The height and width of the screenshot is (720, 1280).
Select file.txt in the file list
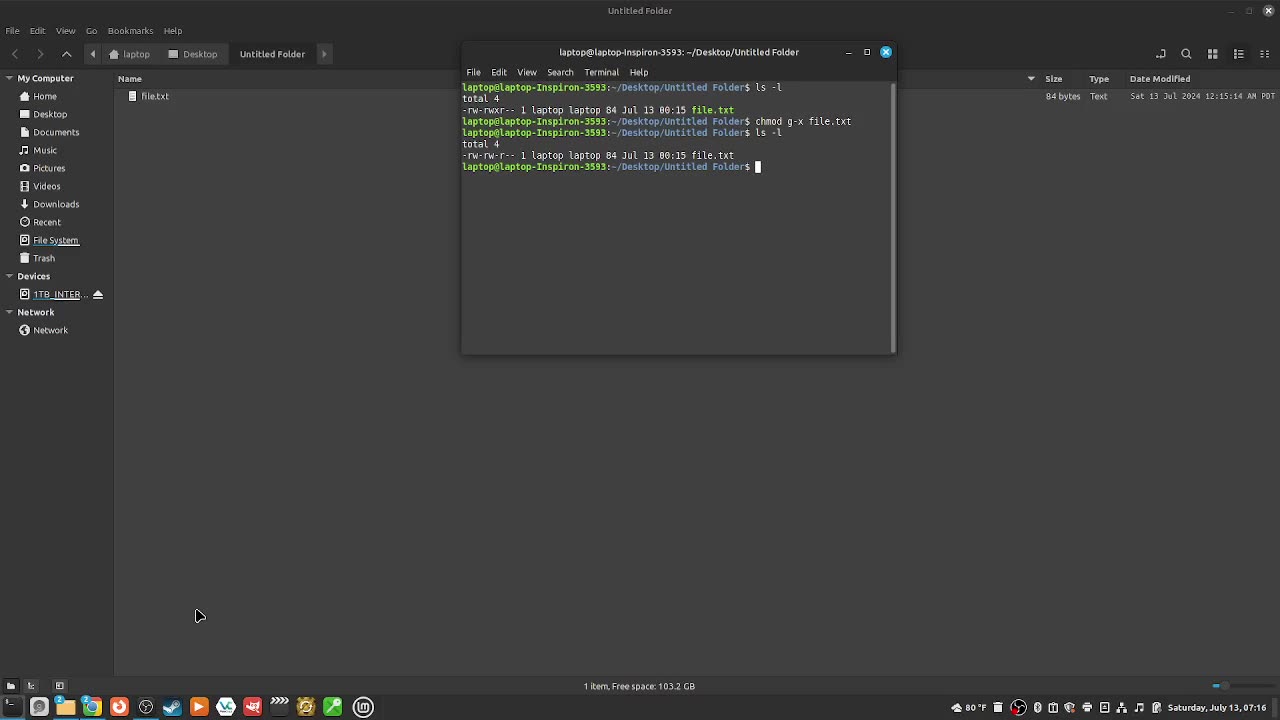point(154,96)
